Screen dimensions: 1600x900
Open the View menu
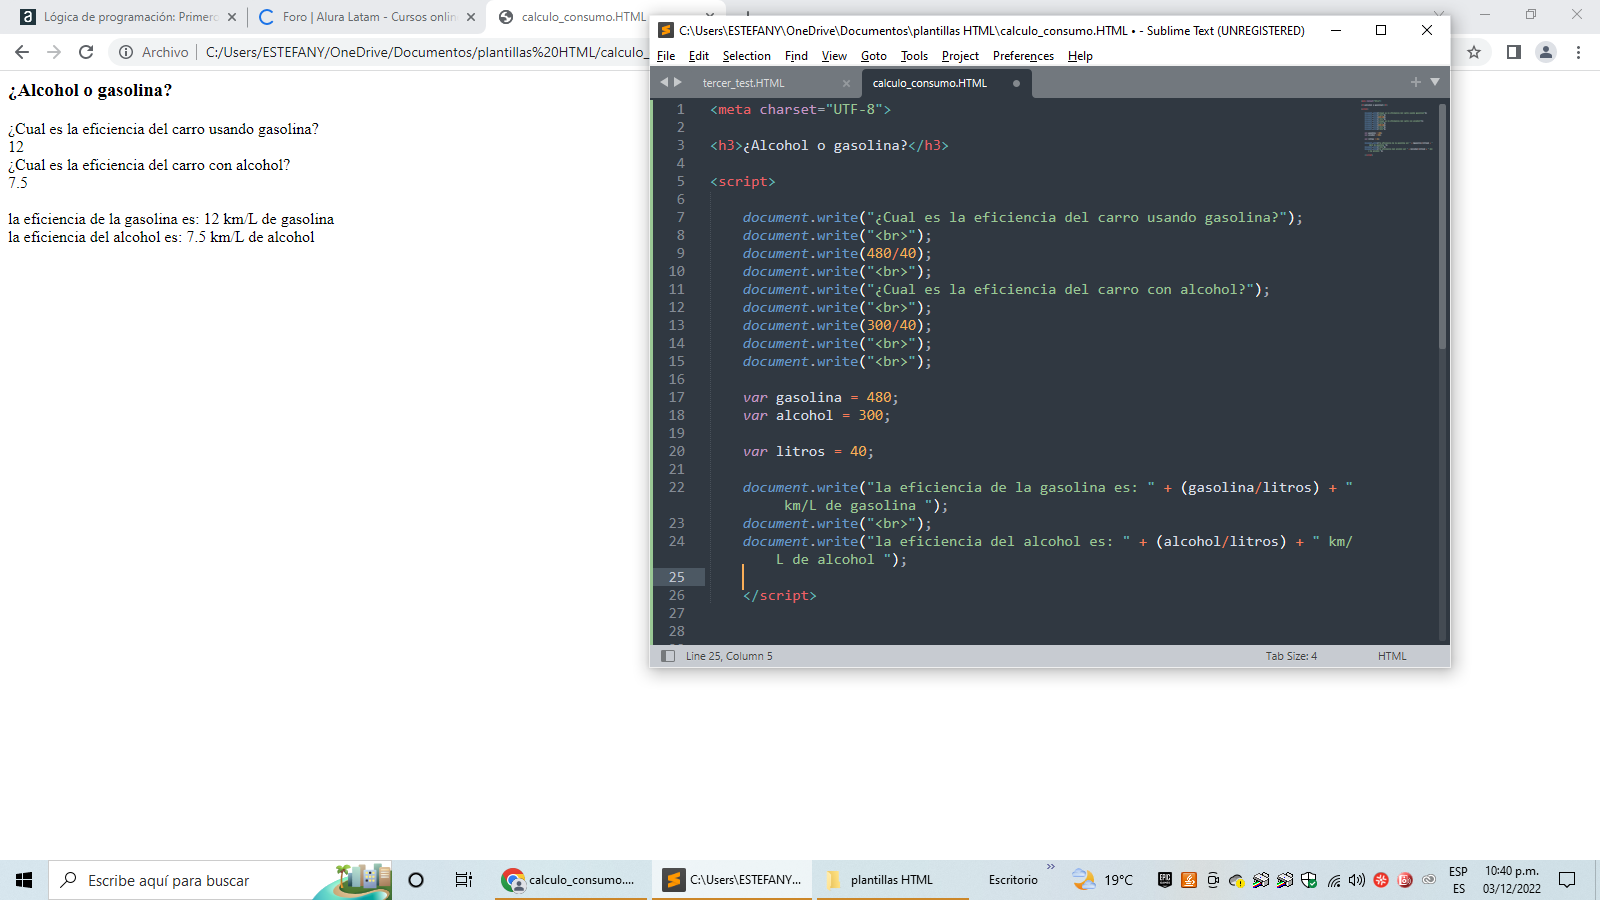(834, 56)
